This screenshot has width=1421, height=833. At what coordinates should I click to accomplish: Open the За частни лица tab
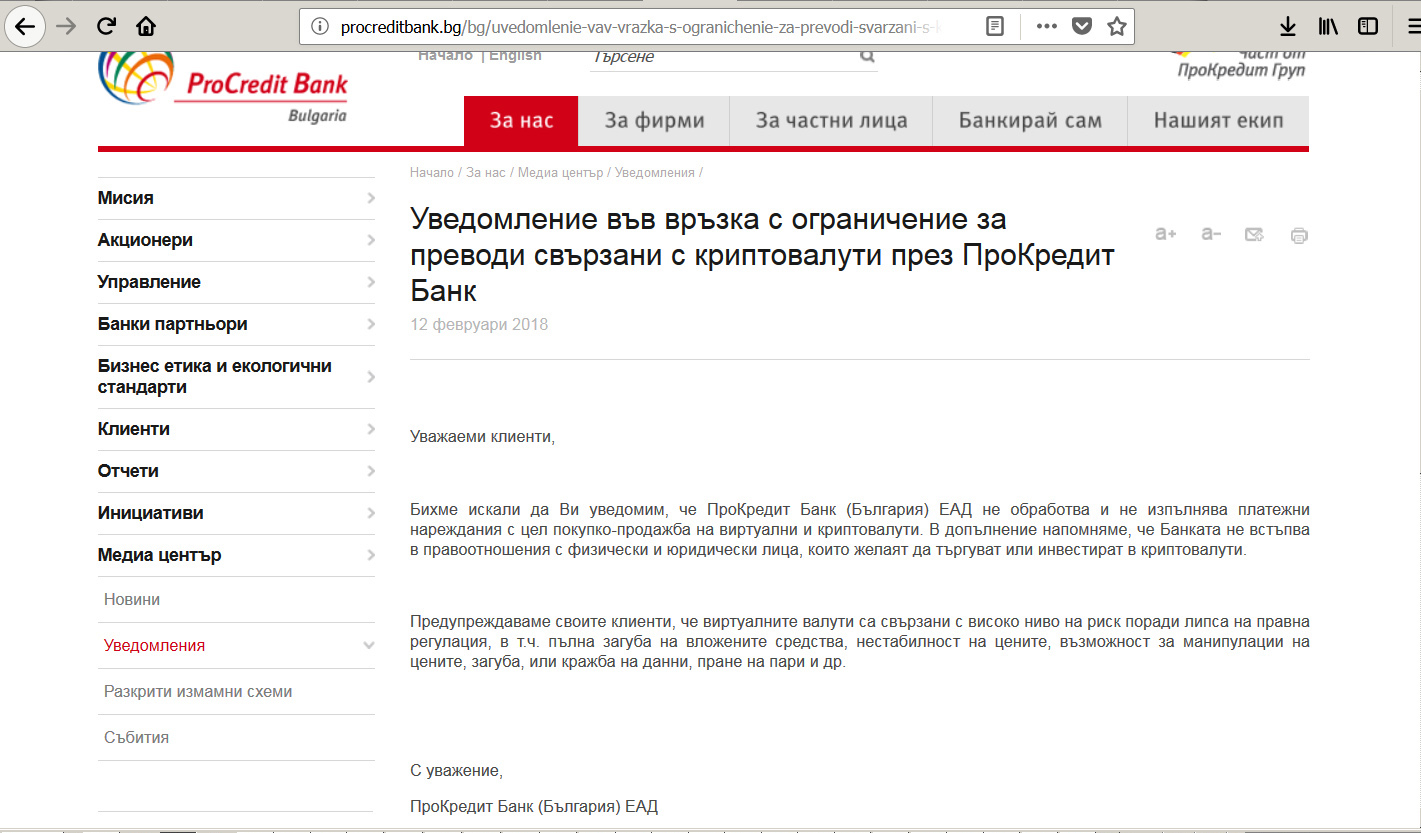tap(831, 121)
